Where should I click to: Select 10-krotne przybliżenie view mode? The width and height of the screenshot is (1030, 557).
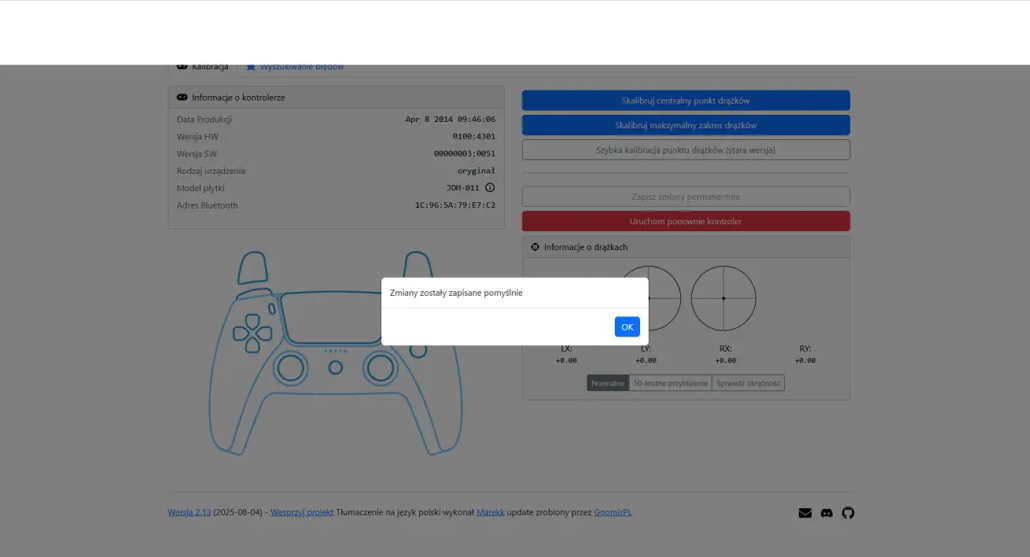670,383
